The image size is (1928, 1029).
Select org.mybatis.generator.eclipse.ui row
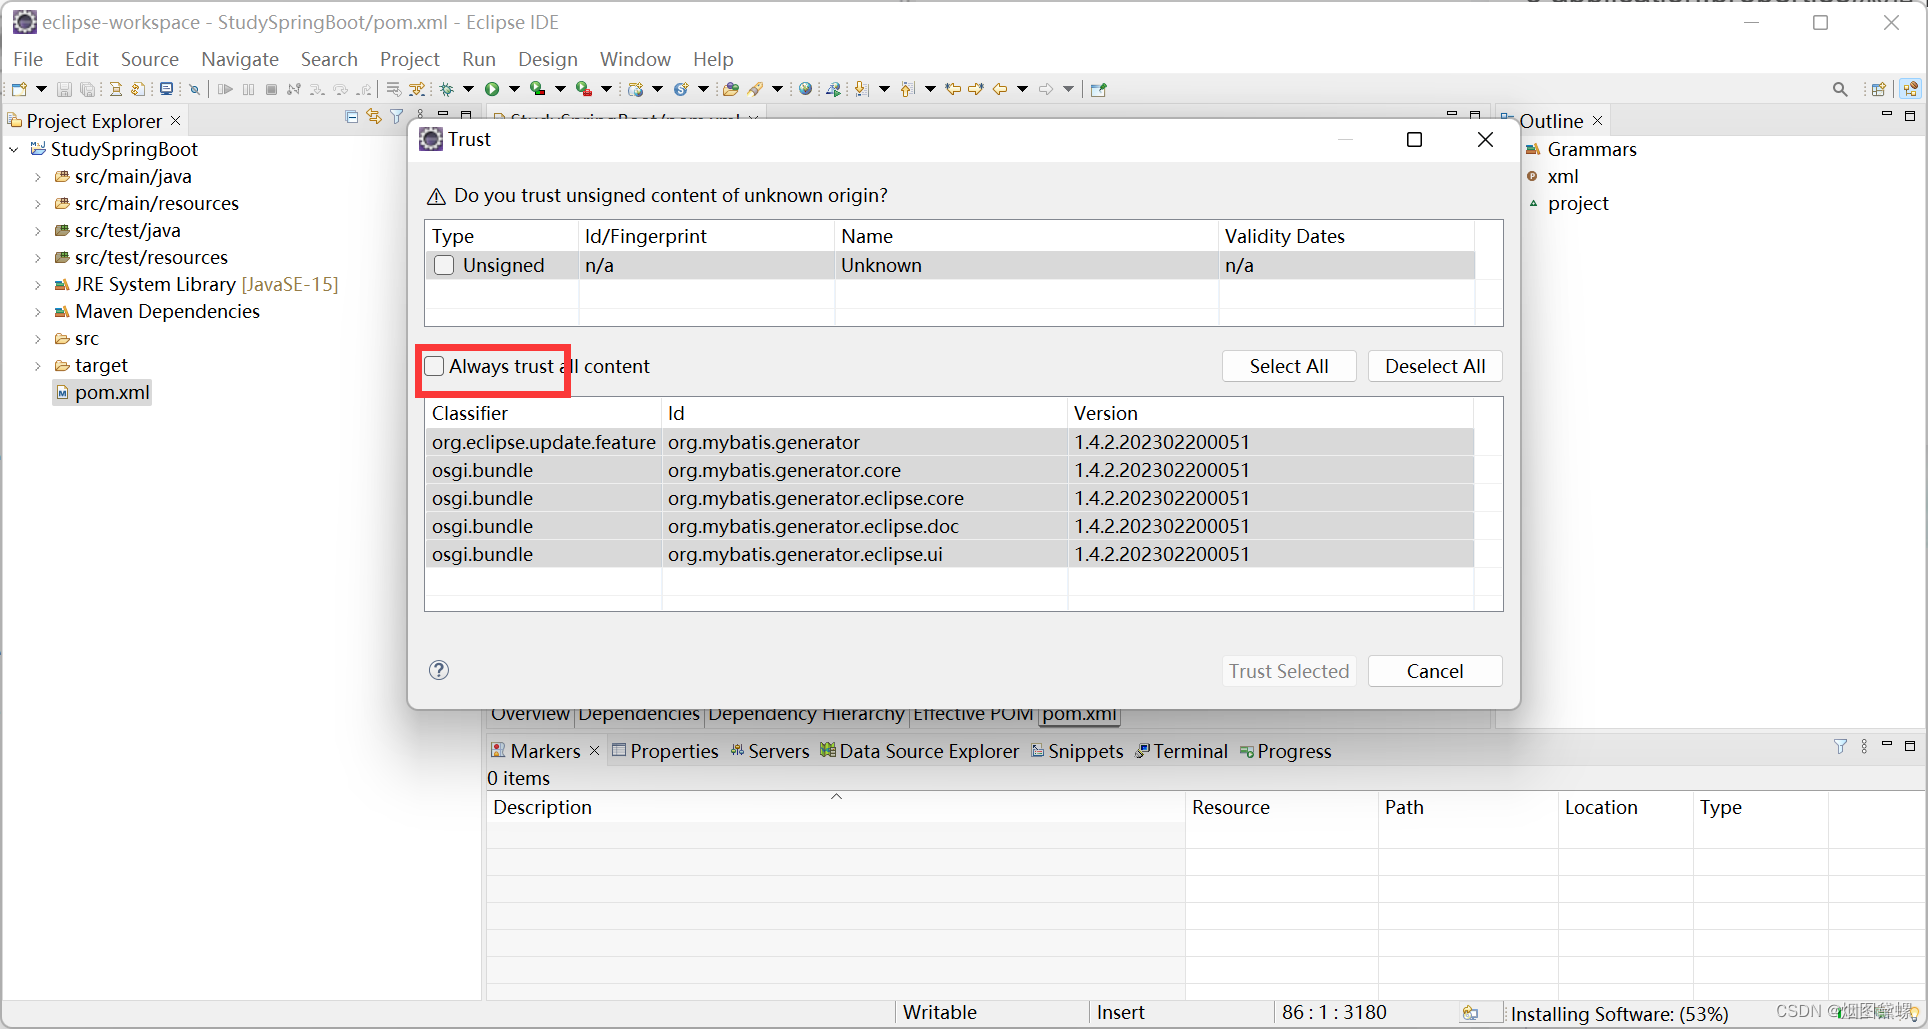pyautogui.click(x=949, y=554)
